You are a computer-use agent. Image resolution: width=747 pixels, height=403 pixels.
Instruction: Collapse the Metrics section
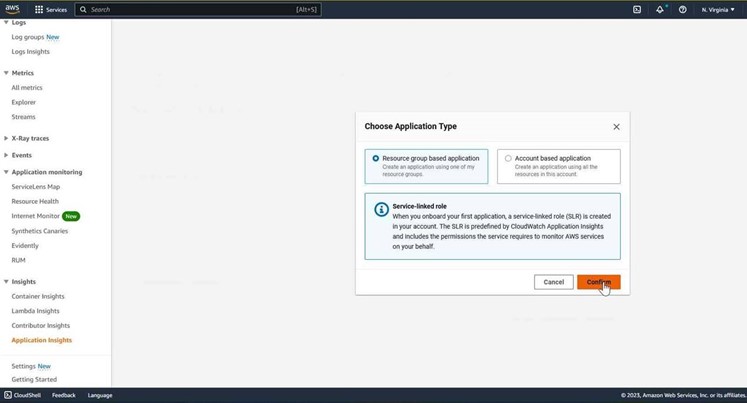pyautogui.click(x=6, y=73)
